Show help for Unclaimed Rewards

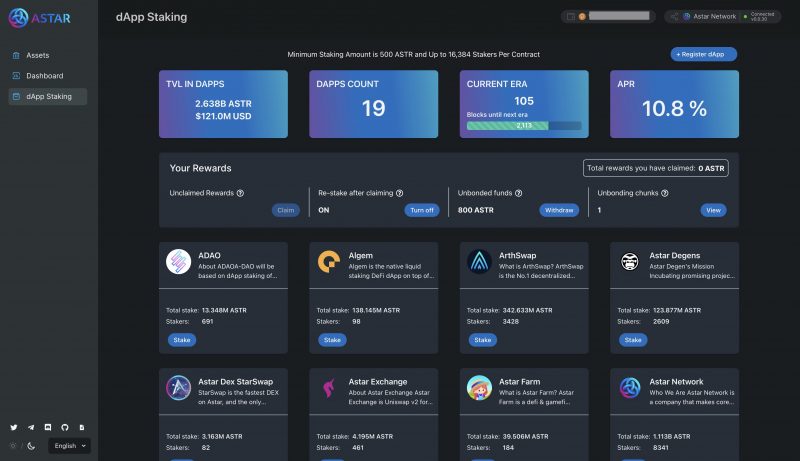pos(240,193)
